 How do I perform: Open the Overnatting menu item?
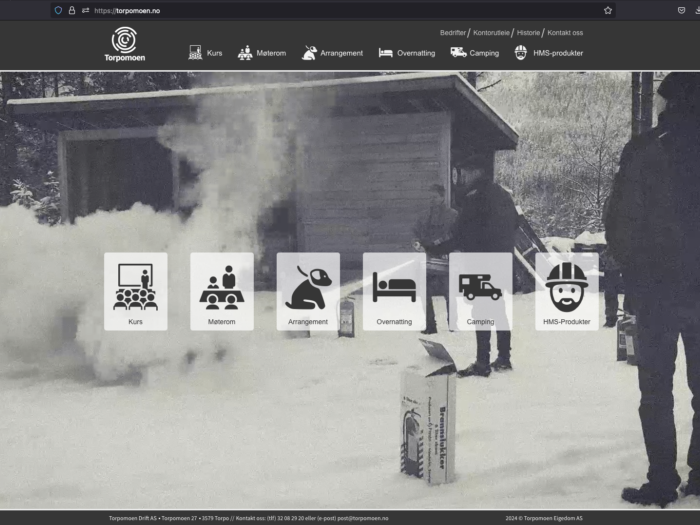(x=416, y=53)
